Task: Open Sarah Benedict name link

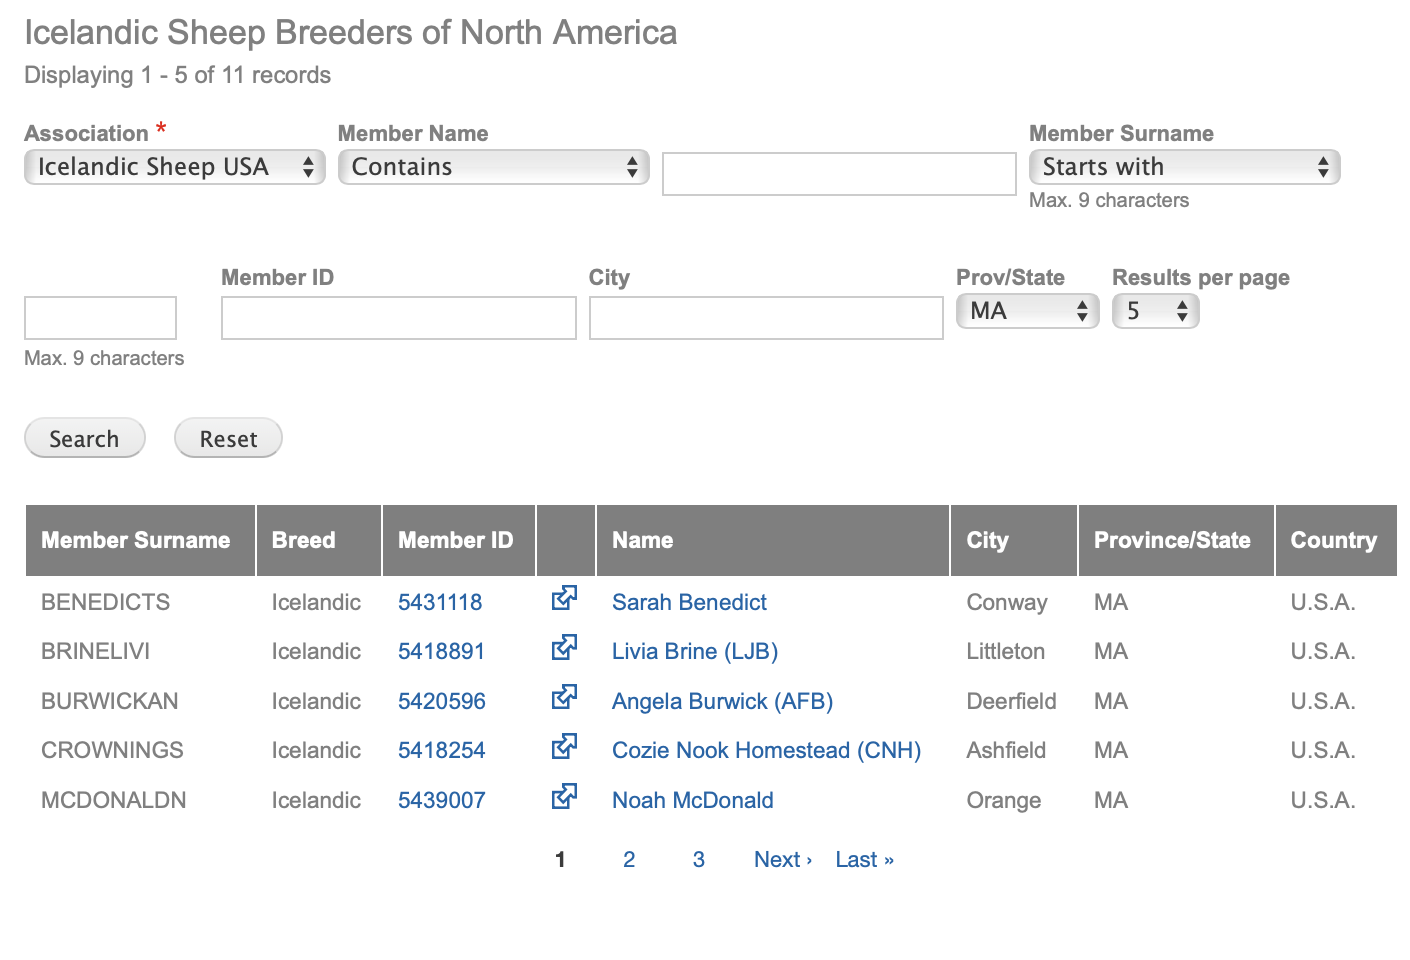Action: pyautogui.click(x=689, y=602)
